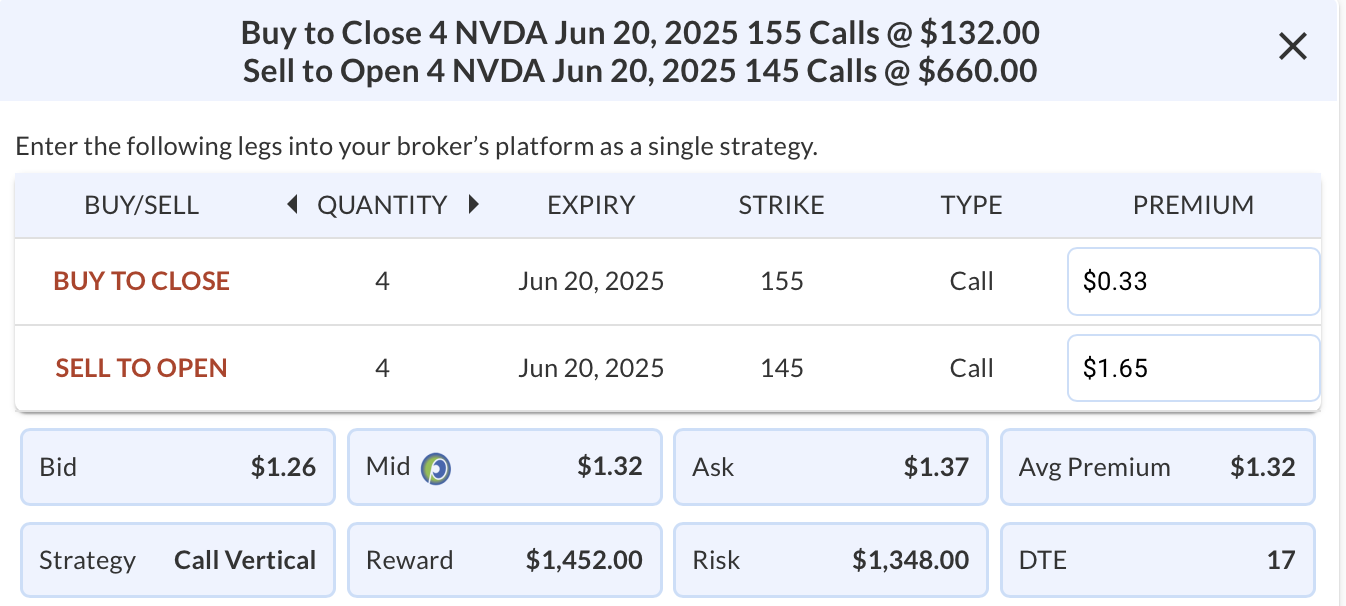The height and width of the screenshot is (606, 1346).
Task: Click the Avg Premium $1.32 box
Action: click(x=1158, y=467)
